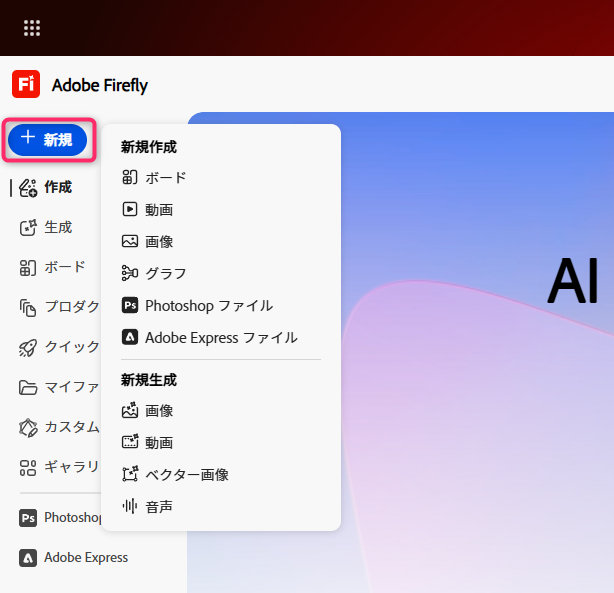
Task: Click the Adobe Firefly logo icon
Action: tap(26, 84)
